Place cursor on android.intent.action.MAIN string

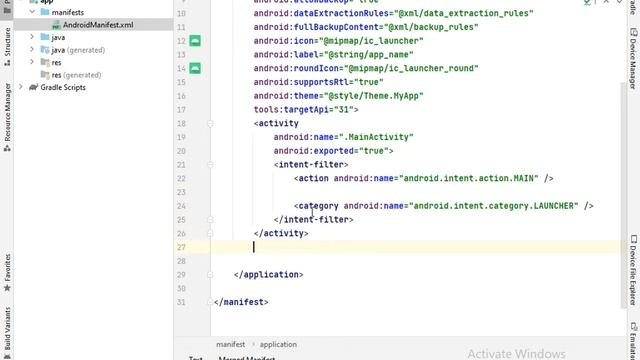pyautogui.click(x=469, y=178)
